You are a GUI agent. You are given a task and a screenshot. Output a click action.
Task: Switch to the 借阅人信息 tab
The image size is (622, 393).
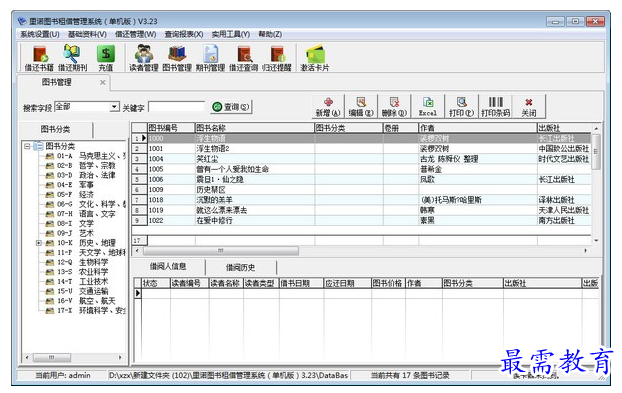tap(168, 266)
